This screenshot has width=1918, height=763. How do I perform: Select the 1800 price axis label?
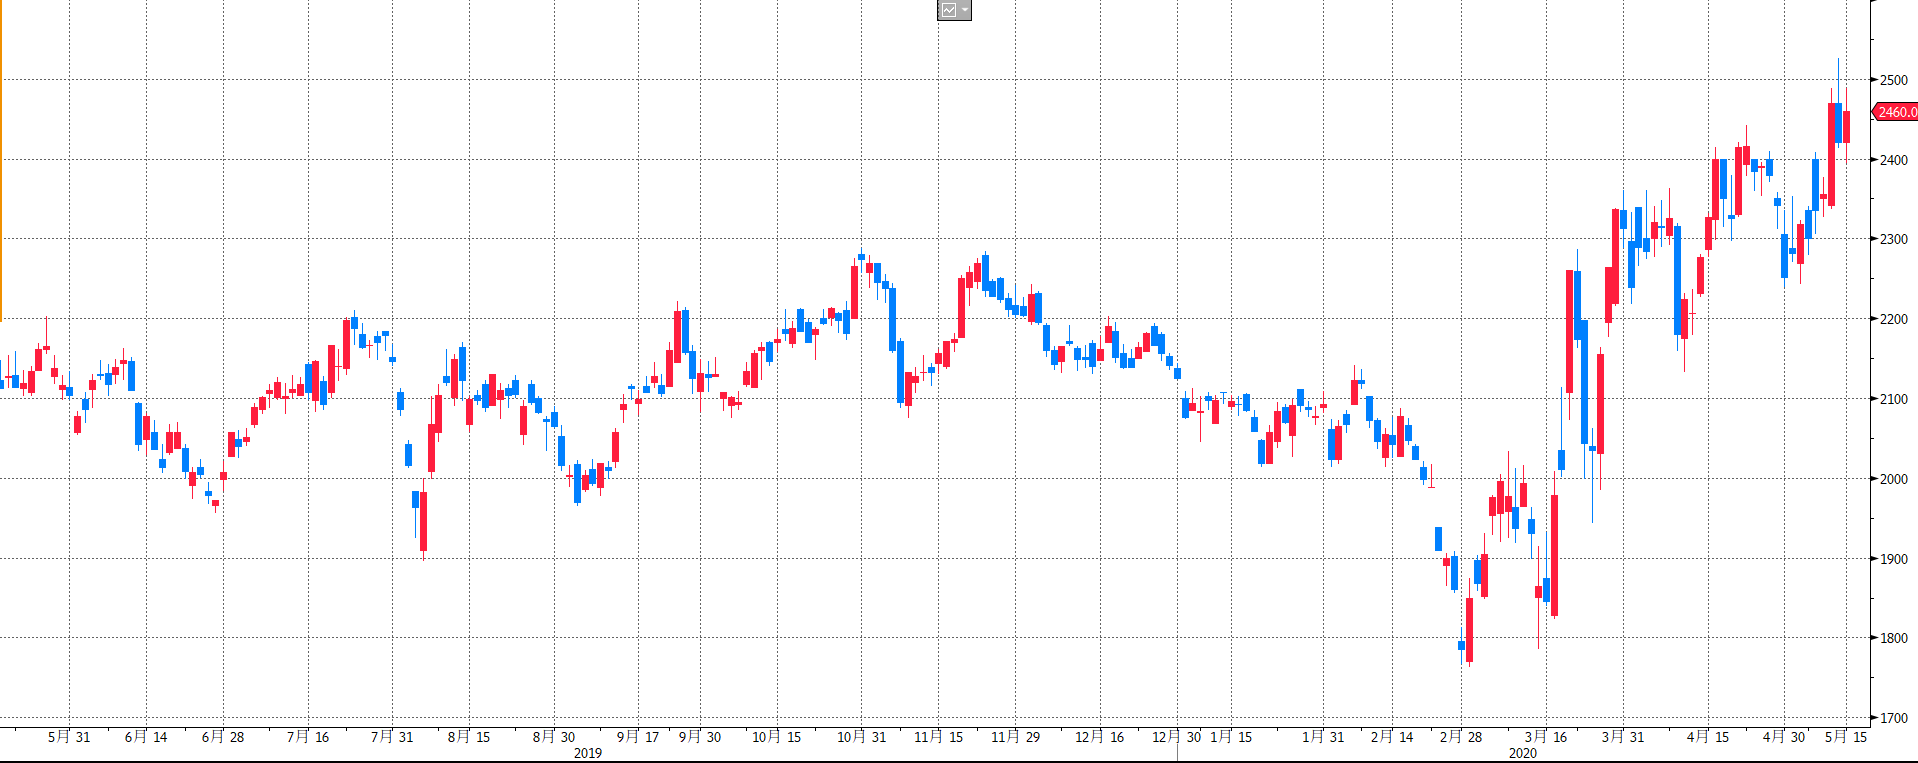coord(1893,638)
